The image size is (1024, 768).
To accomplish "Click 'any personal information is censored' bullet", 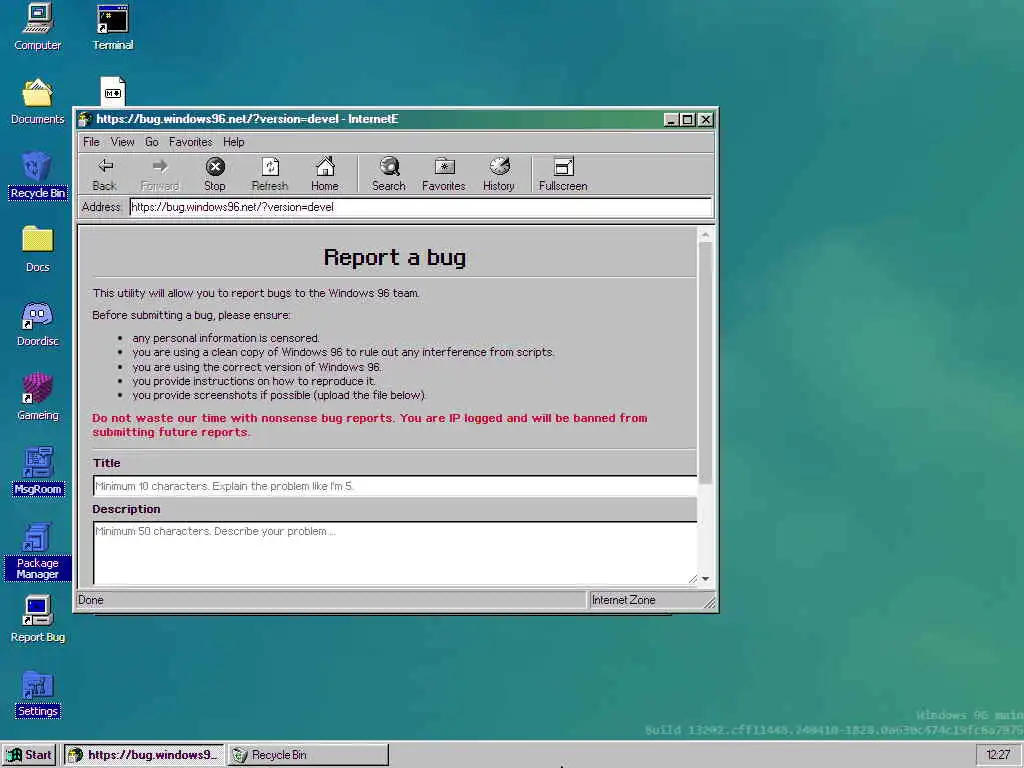I will click(x=226, y=338).
